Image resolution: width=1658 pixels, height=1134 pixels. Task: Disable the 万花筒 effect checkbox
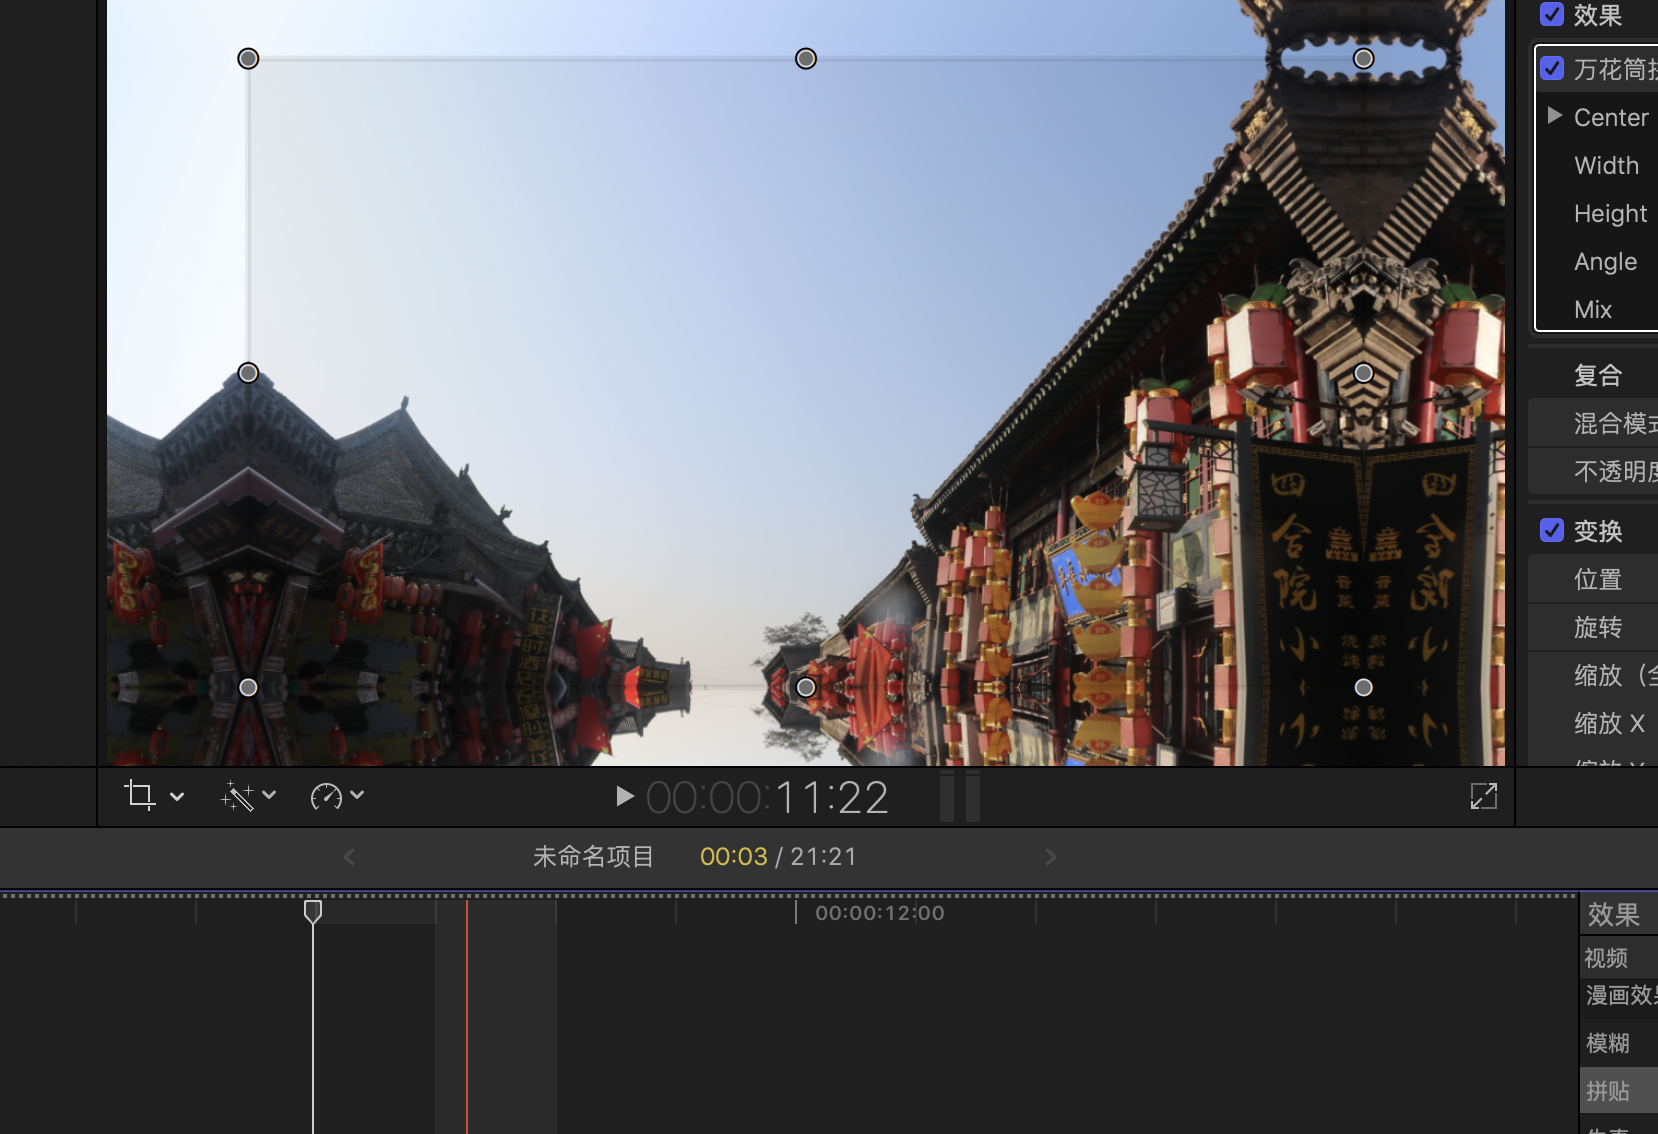(x=1552, y=68)
